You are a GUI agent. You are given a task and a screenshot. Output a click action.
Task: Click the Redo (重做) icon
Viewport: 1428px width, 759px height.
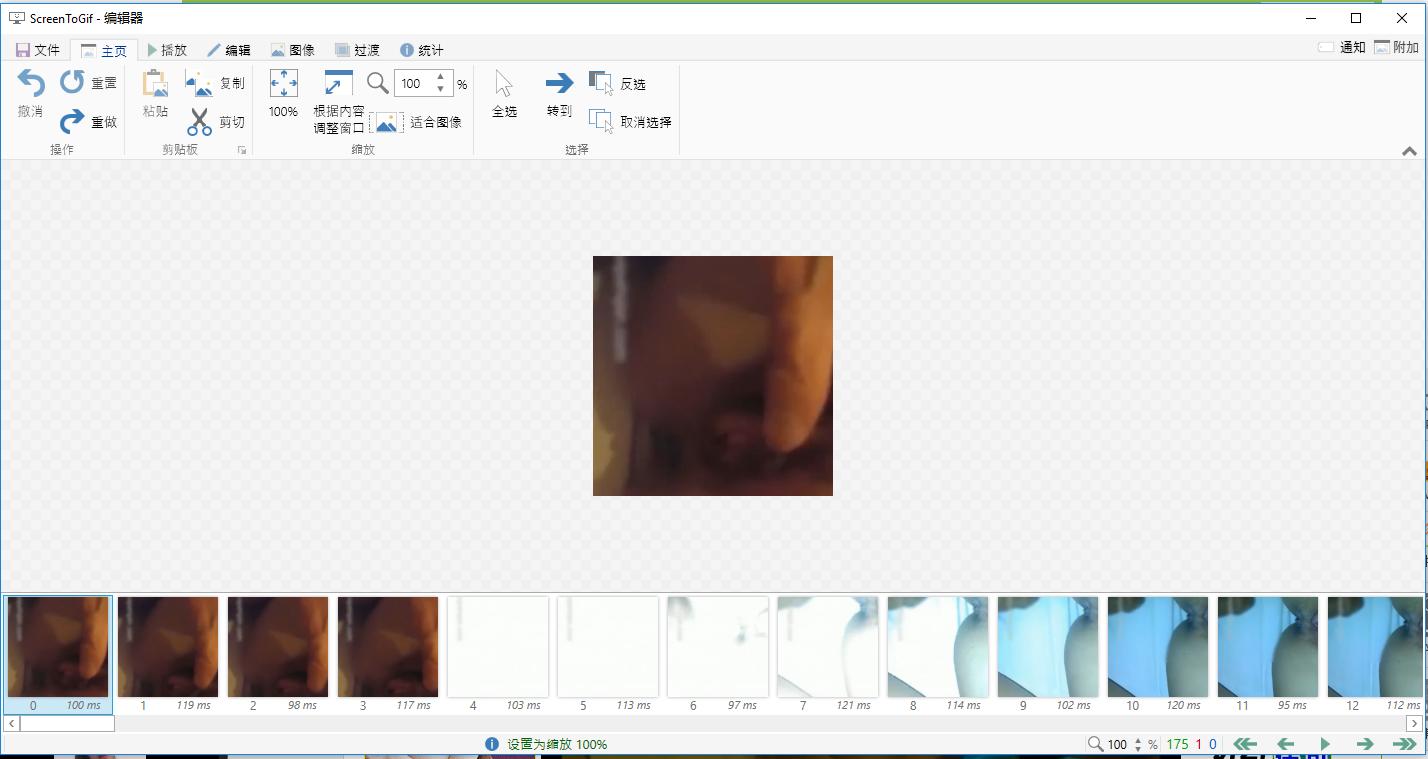pos(72,122)
